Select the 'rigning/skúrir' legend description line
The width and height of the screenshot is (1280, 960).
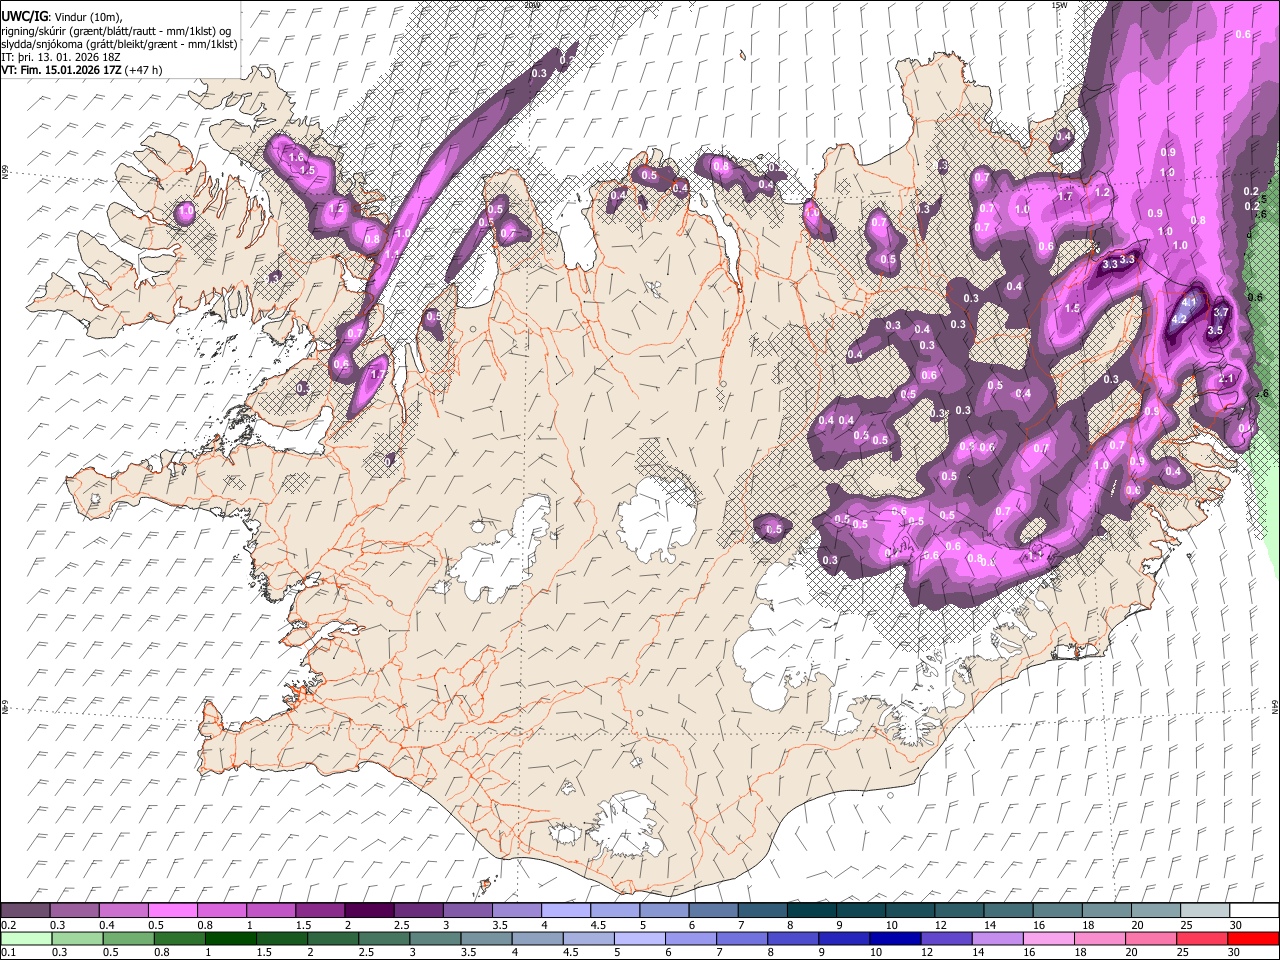[x=118, y=31]
